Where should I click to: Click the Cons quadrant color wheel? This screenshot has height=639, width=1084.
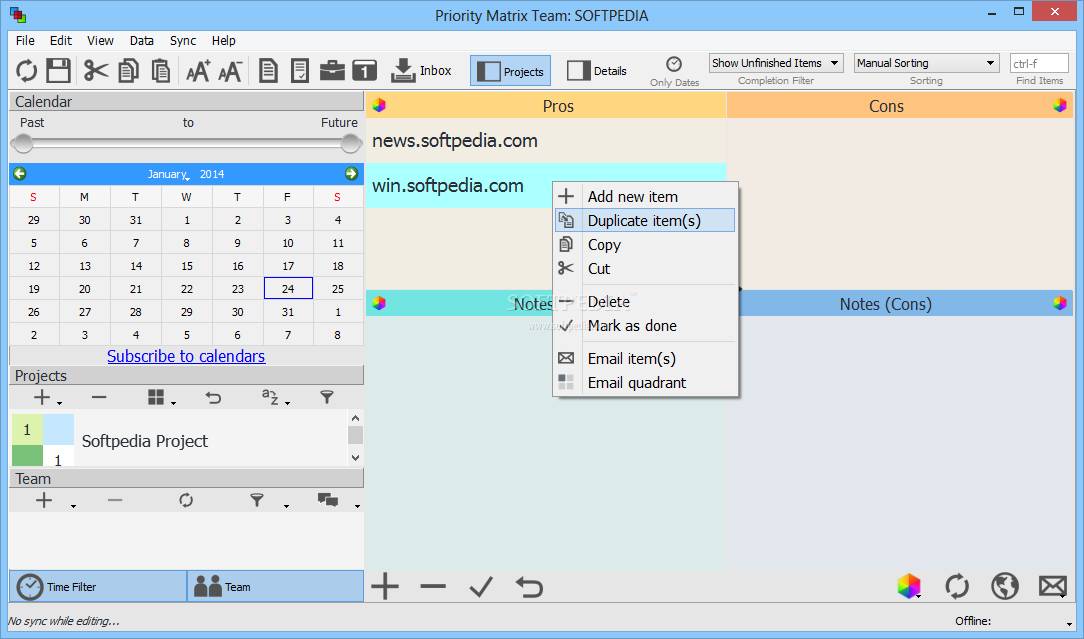click(1060, 105)
